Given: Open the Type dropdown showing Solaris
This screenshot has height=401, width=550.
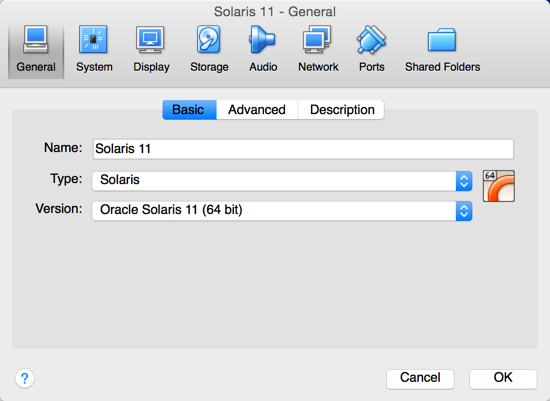Looking at the screenshot, I should point(282,181).
